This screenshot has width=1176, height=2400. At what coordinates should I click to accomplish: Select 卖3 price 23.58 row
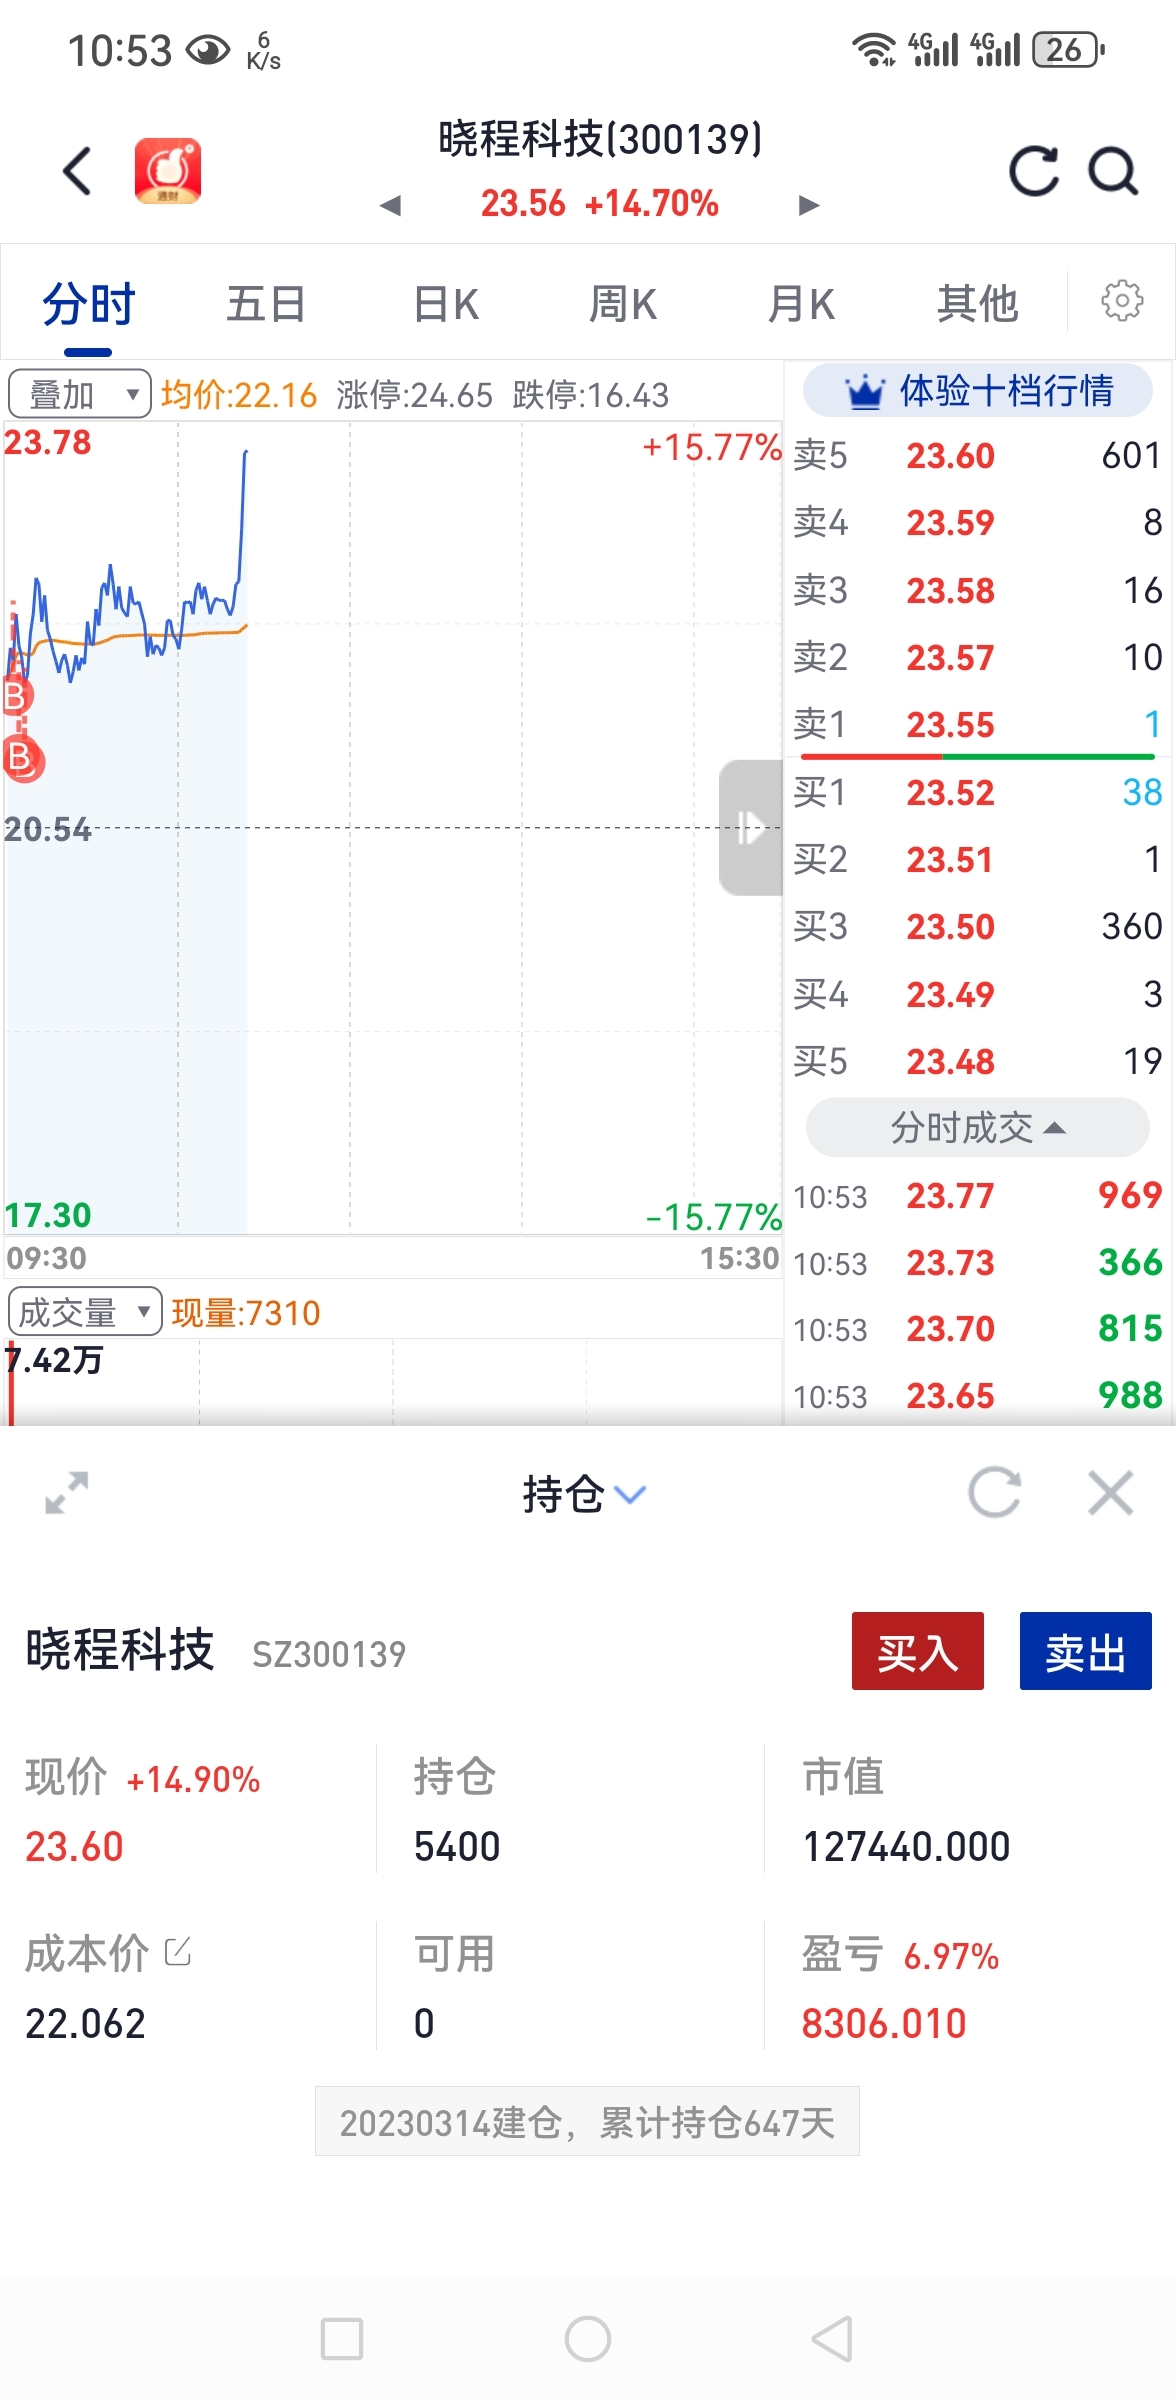click(x=978, y=591)
